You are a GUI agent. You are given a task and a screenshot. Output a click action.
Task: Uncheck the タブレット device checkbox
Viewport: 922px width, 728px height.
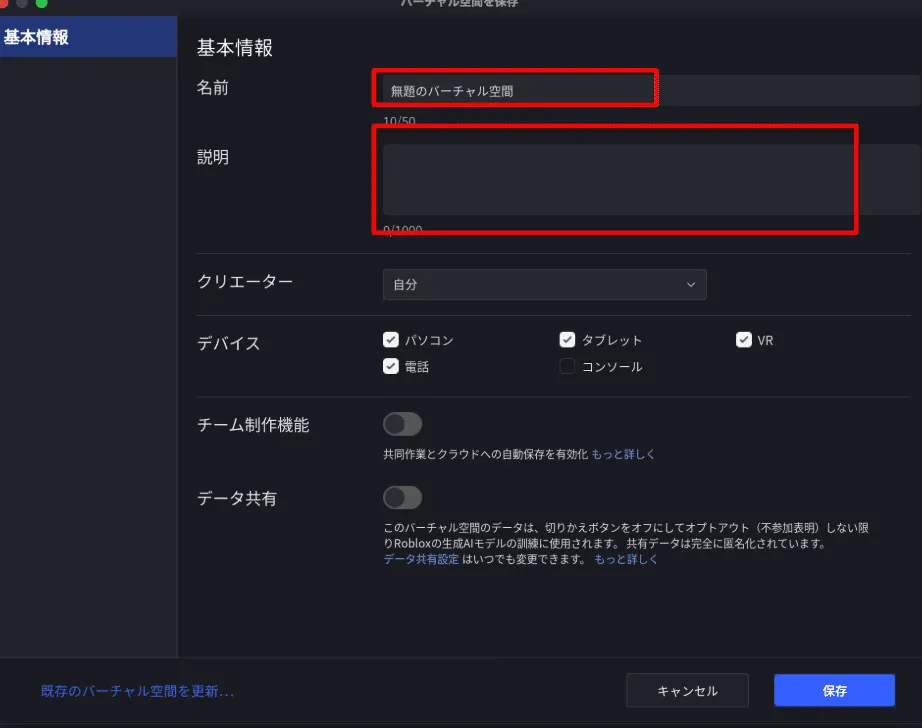coord(567,340)
